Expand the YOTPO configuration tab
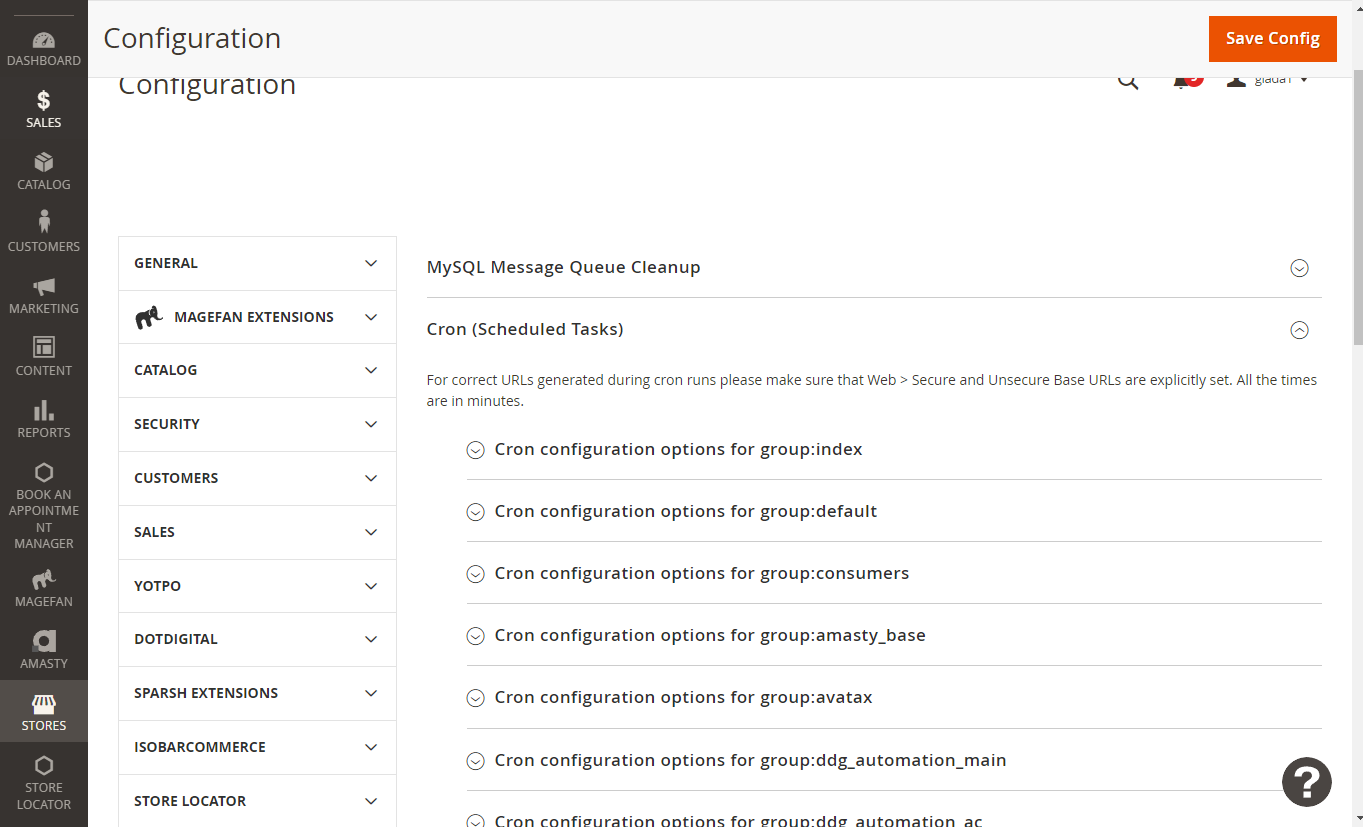The height and width of the screenshot is (827, 1363). [x=257, y=586]
